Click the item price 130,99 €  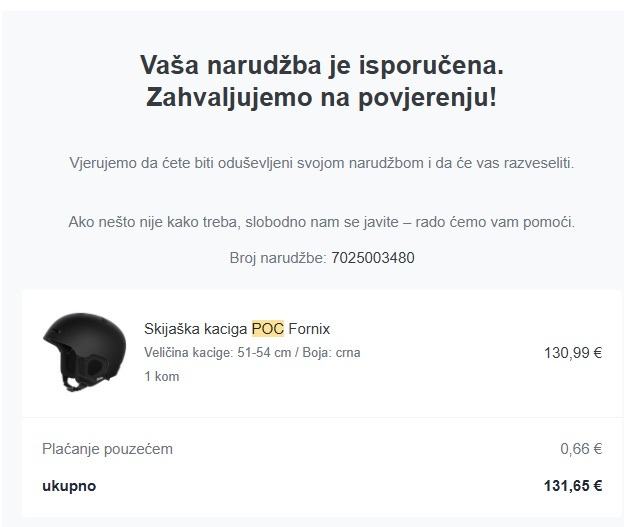[572, 352]
